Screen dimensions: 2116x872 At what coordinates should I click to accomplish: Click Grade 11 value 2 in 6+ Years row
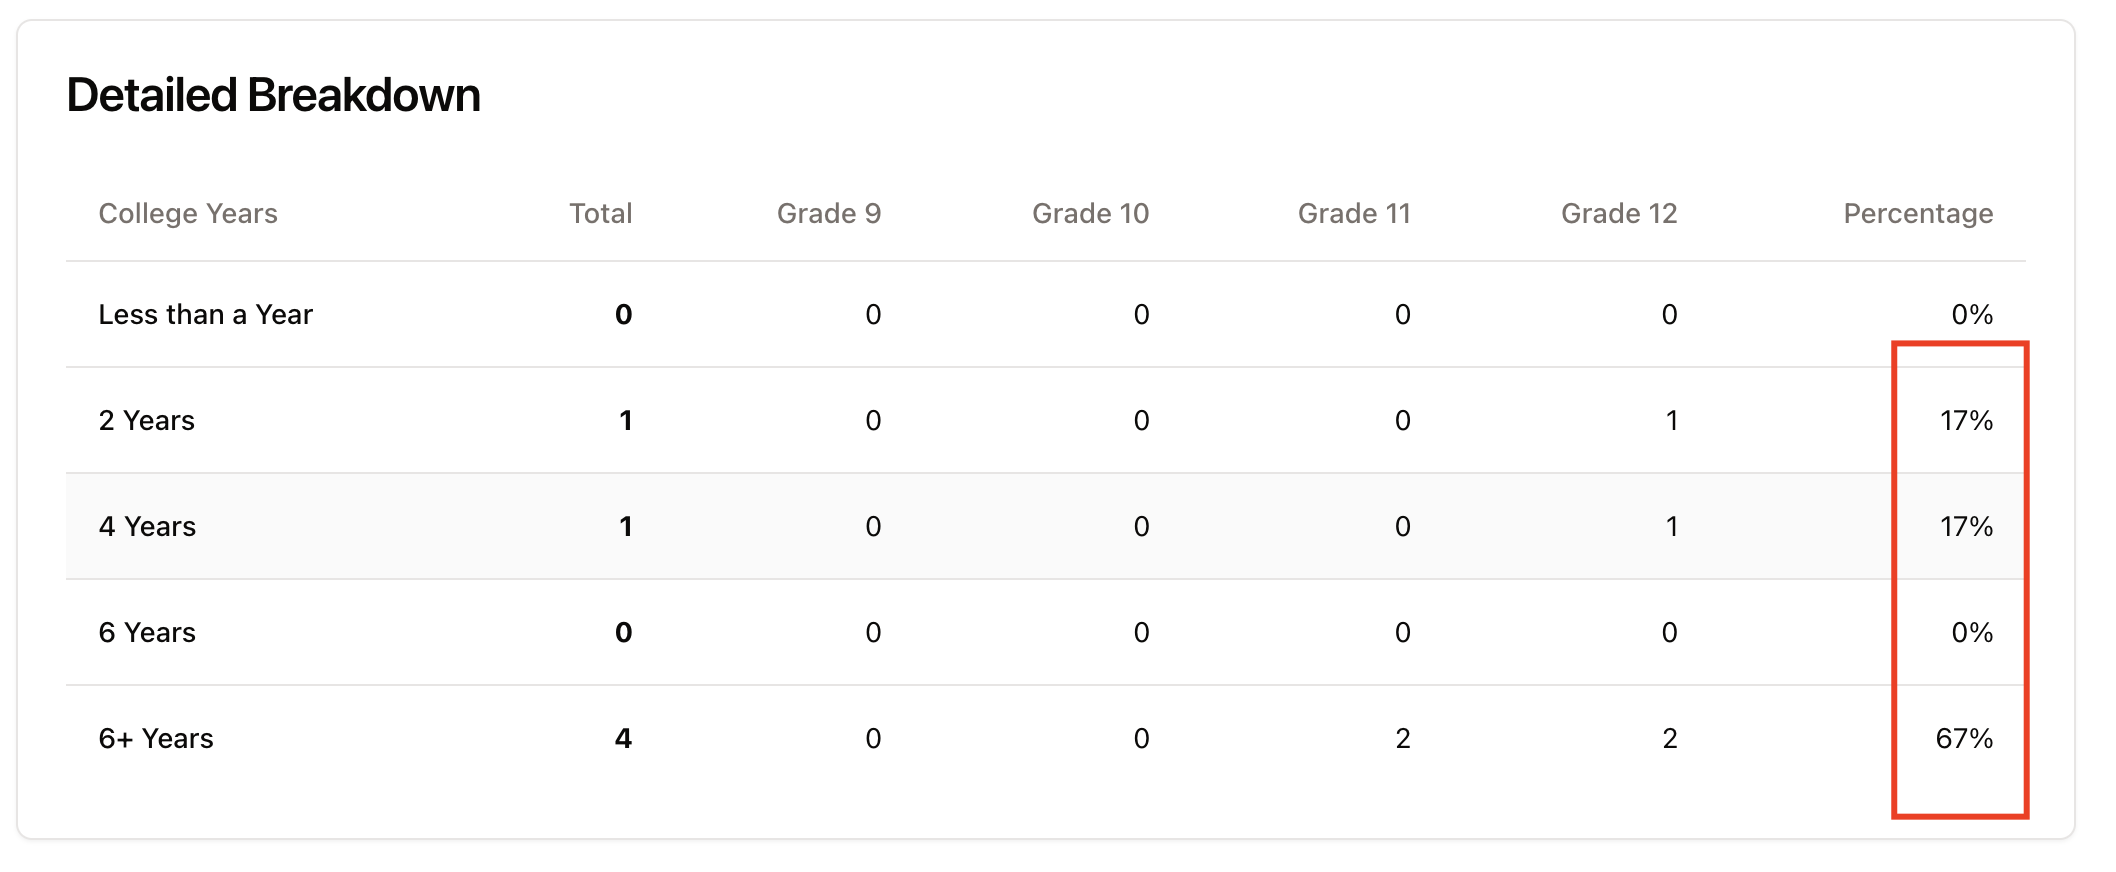pos(1402,738)
